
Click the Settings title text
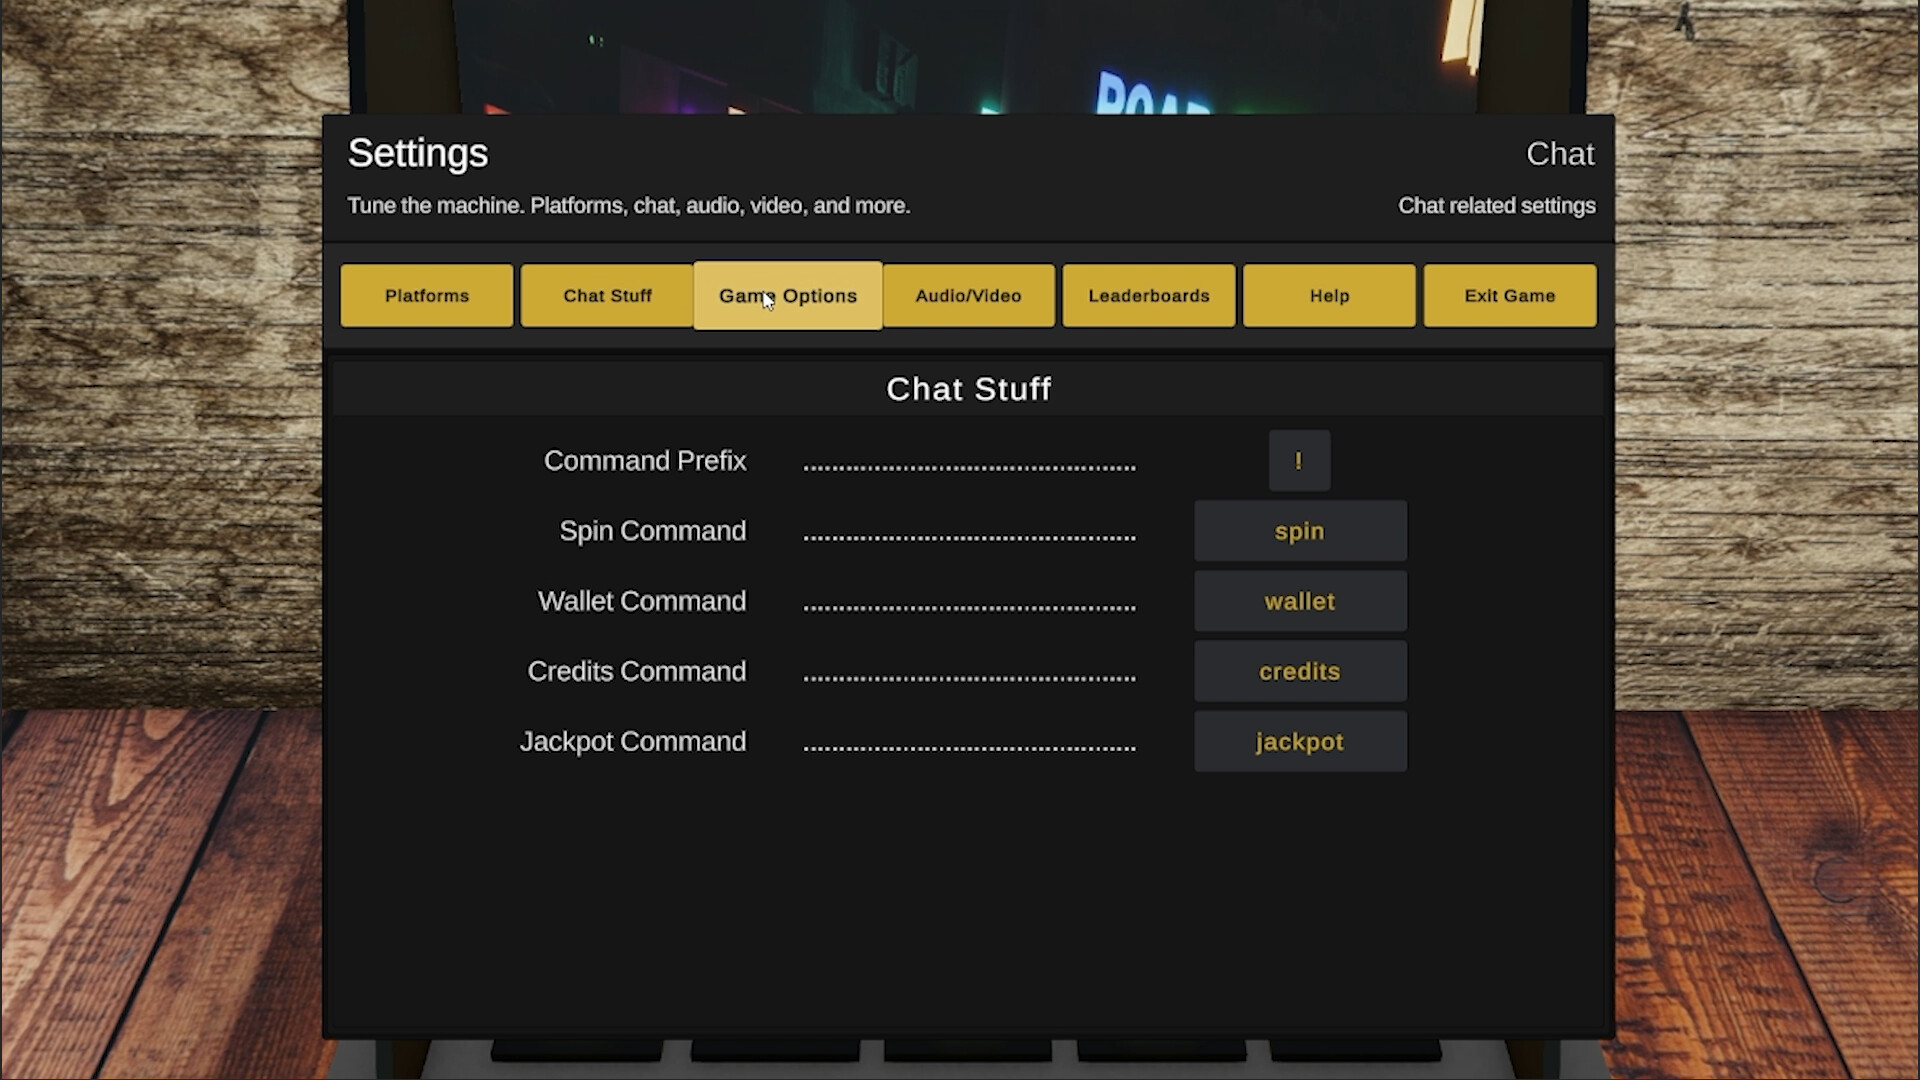pyautogui.click(x=418, y=153)
